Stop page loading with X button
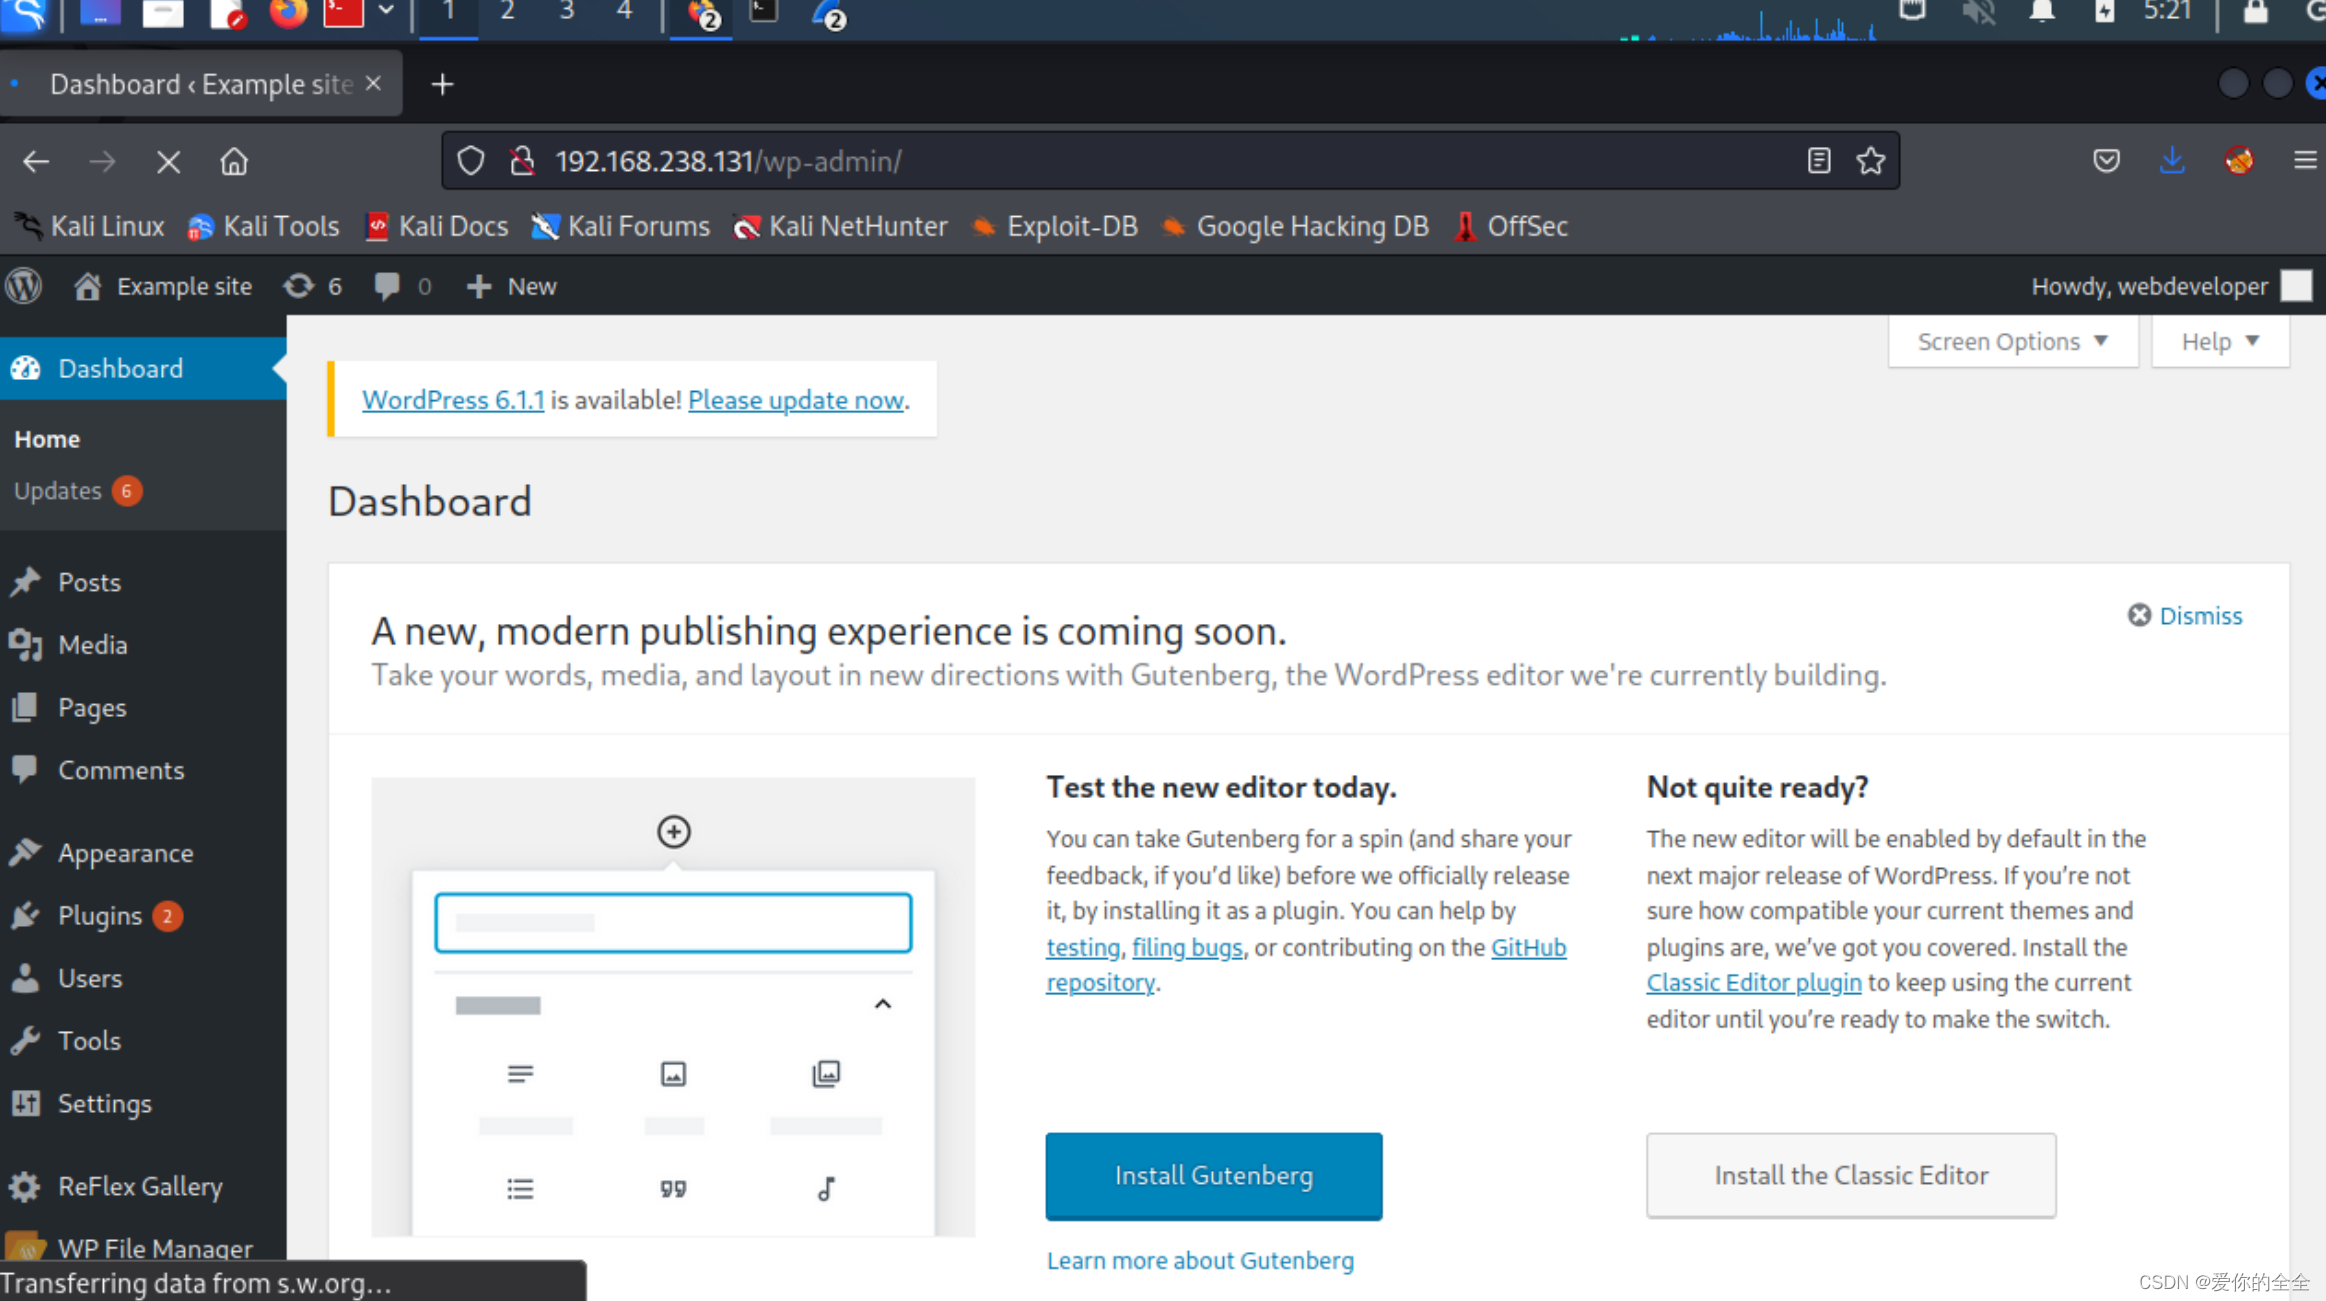The image size is (2326, 1301). (168, 161)
